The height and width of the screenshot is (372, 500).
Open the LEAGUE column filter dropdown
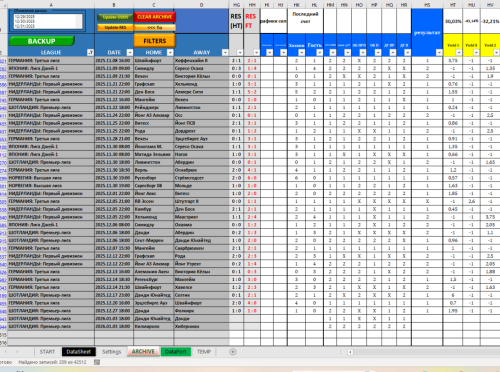click(x=90, y=53)
